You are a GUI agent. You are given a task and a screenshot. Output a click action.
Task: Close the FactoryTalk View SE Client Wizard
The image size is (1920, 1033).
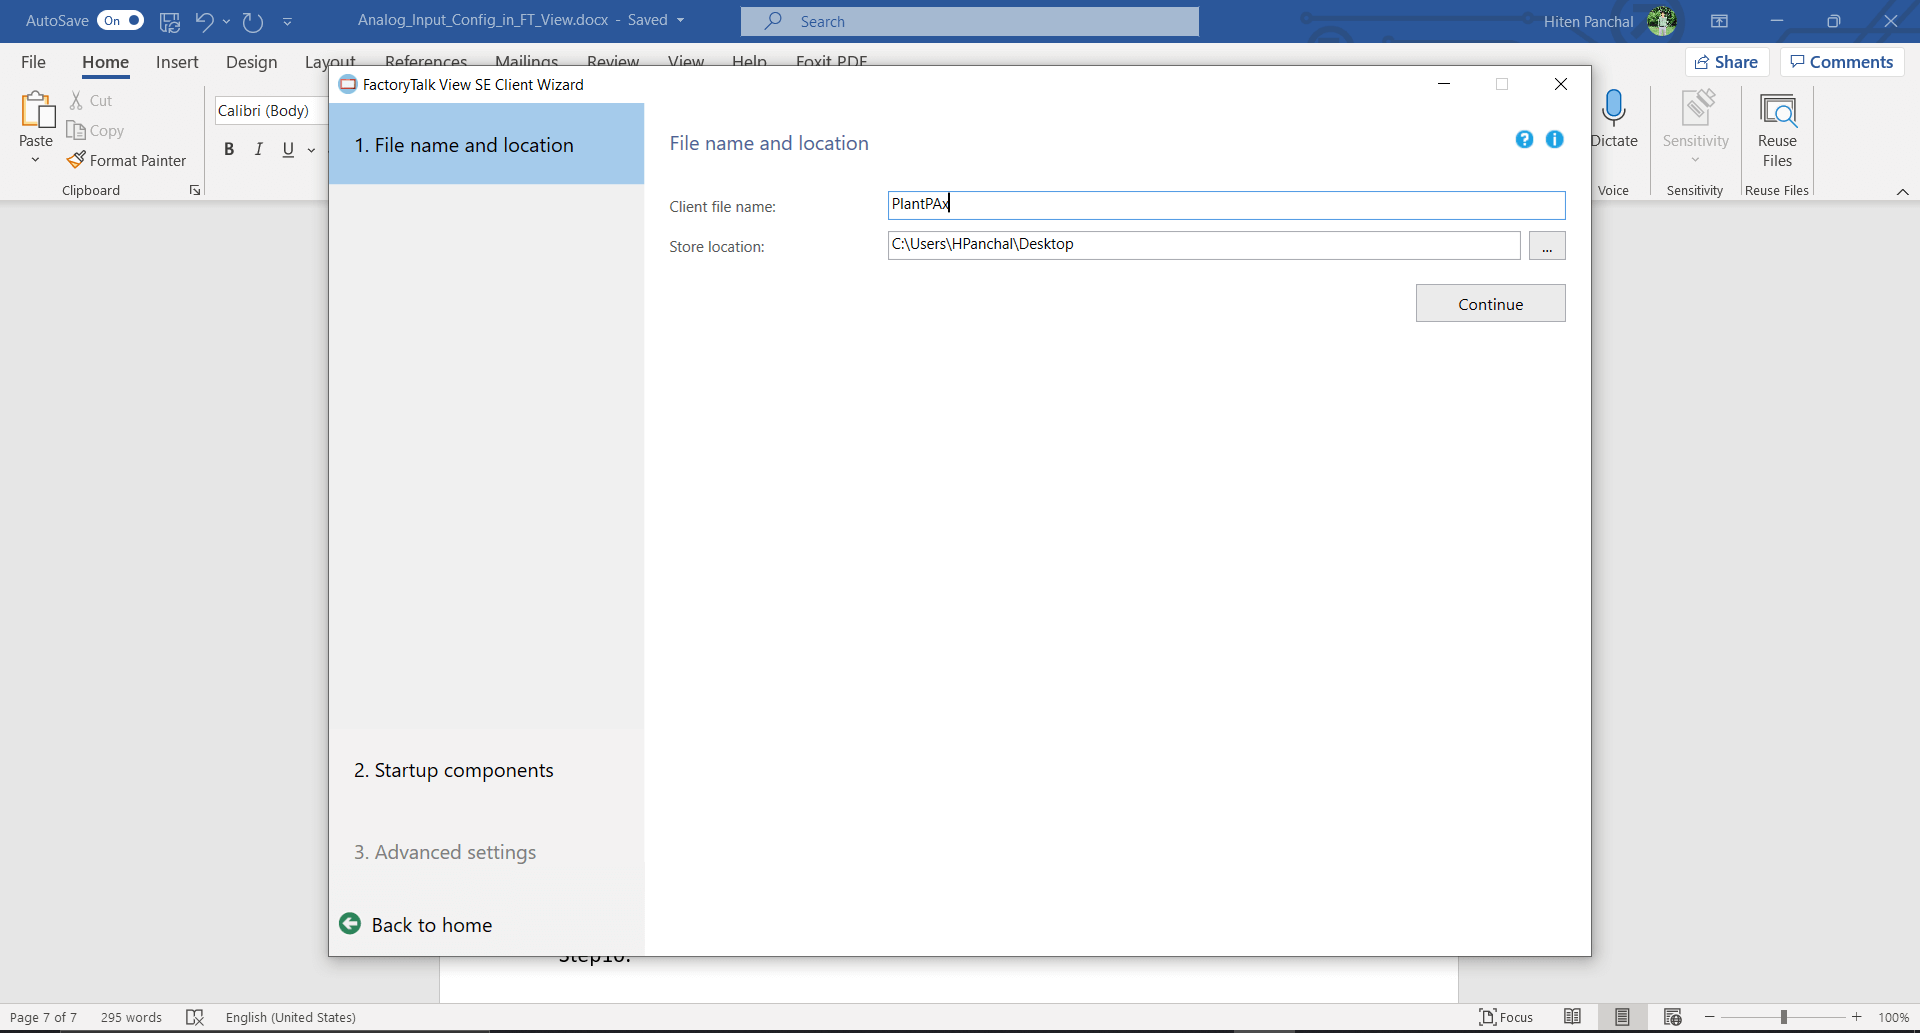1560,84
